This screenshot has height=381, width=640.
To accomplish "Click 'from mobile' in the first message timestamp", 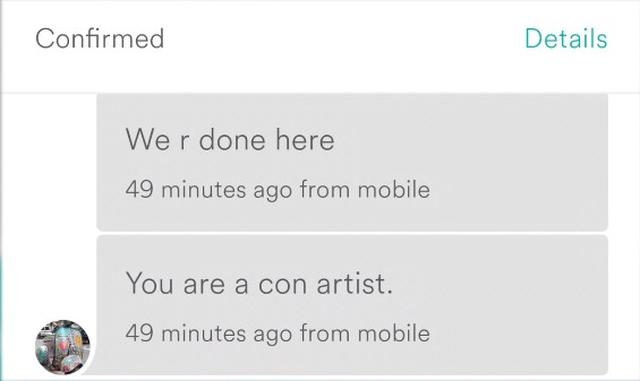I will pos(365,189).
